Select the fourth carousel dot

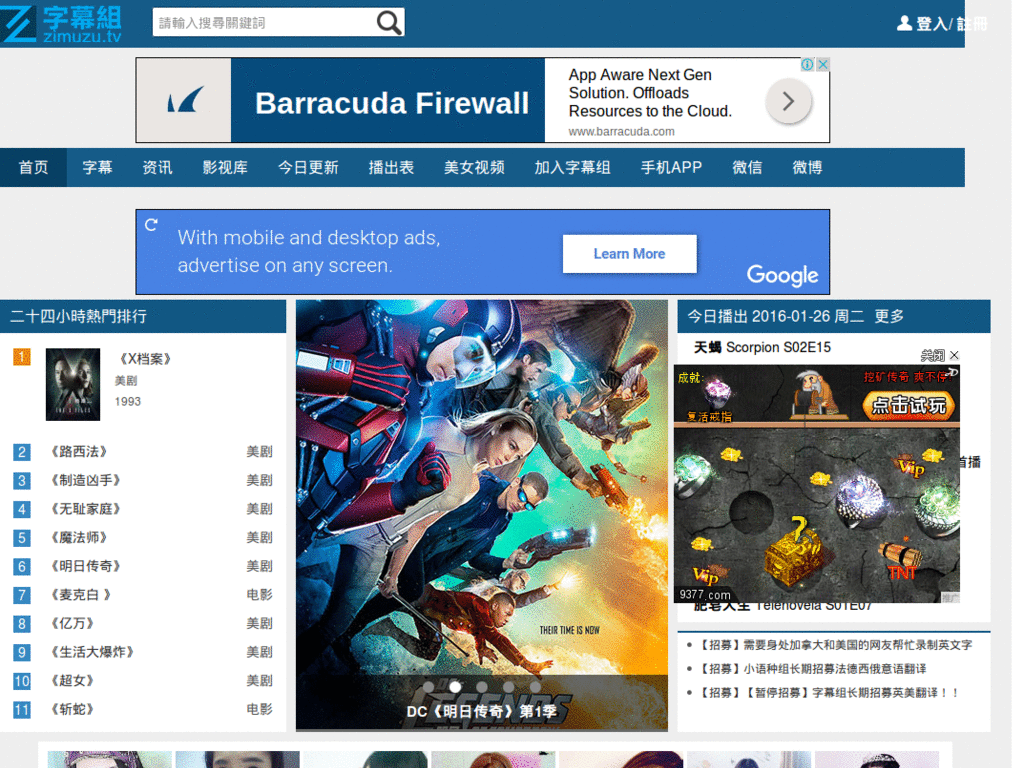(509, 687)
